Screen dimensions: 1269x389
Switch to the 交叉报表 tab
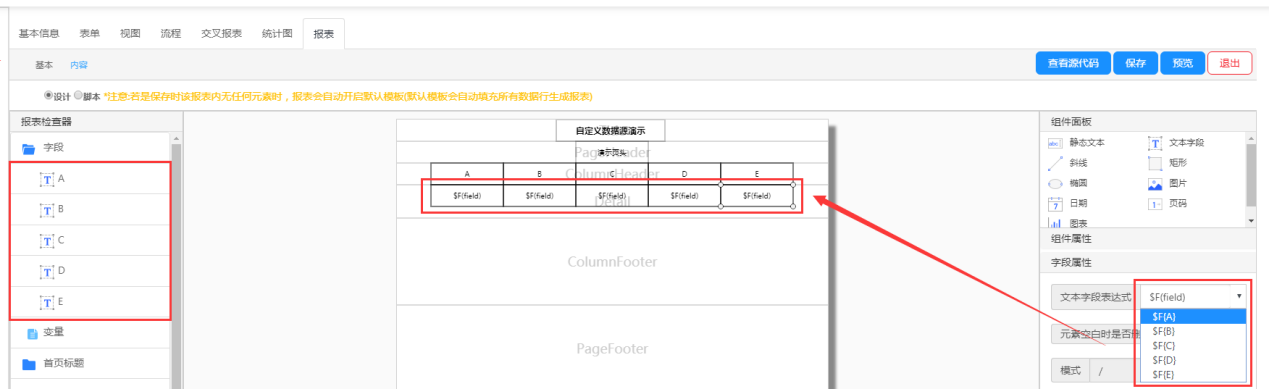(x=221, y=33)
